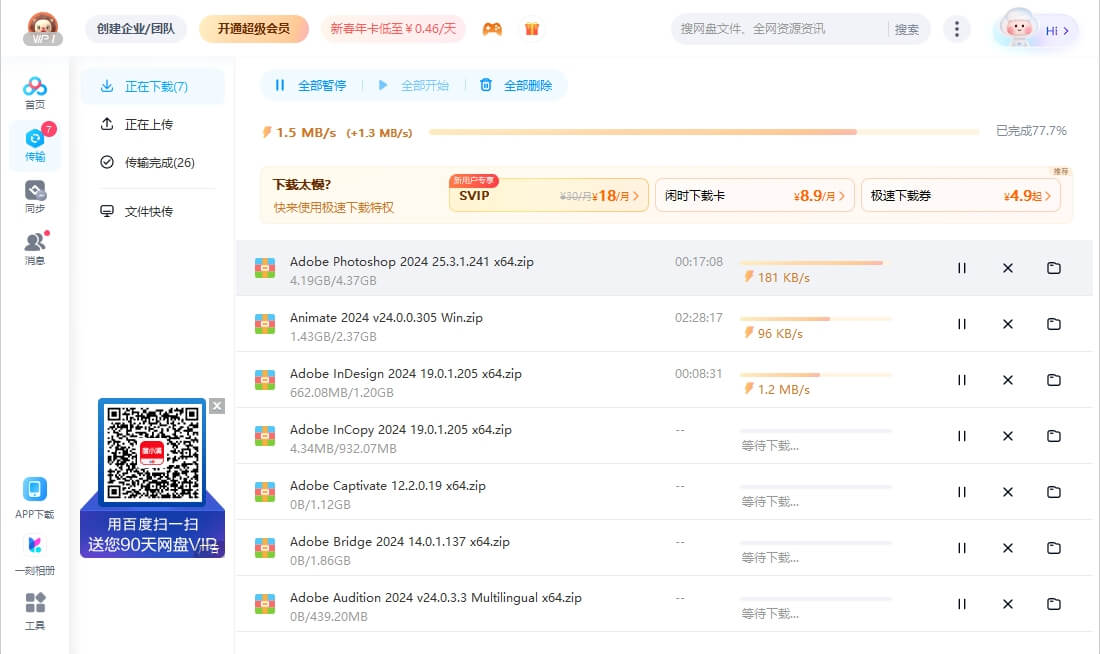Click 全部暂停 to pause all downloads
This screenshot has width=1100, height=654.
[310, 86]
